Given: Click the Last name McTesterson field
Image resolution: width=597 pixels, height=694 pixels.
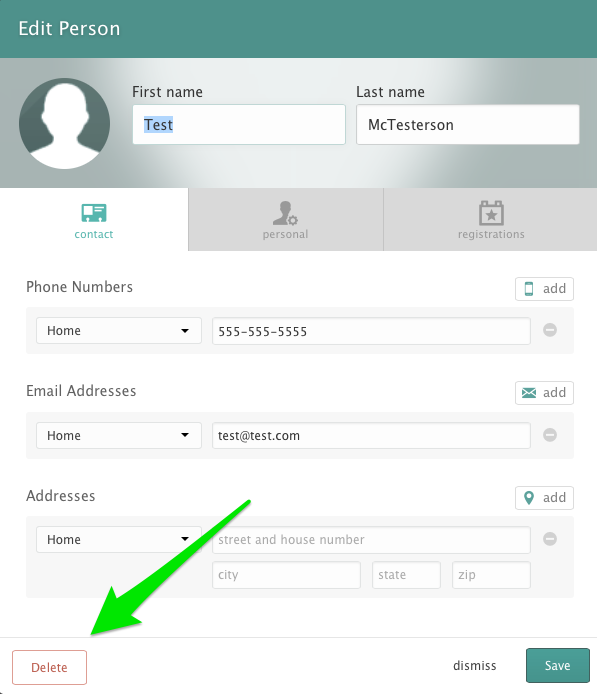Looking at the screenshot, I should (468, 124).
